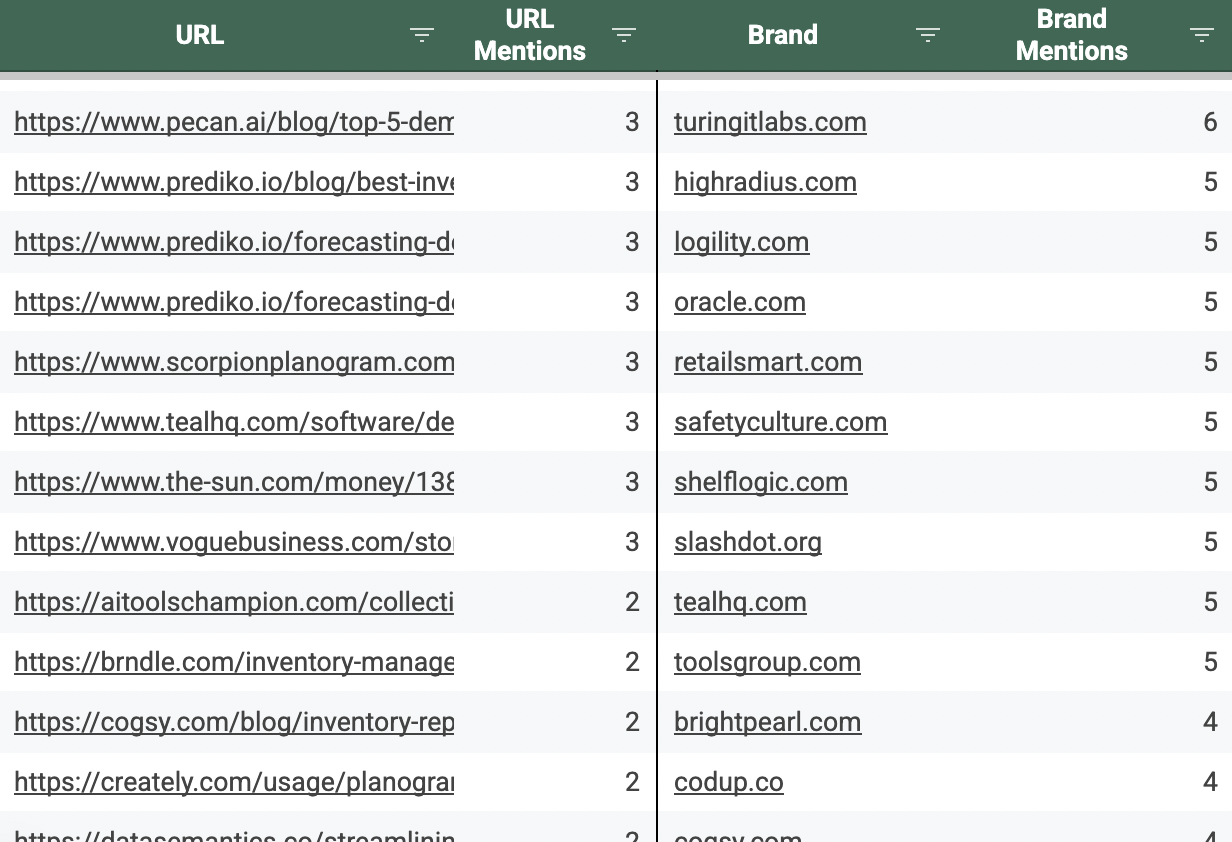Open the pecan.ai blog URL link
This screenshot has height=842, width=1232.
pos(234,122)
